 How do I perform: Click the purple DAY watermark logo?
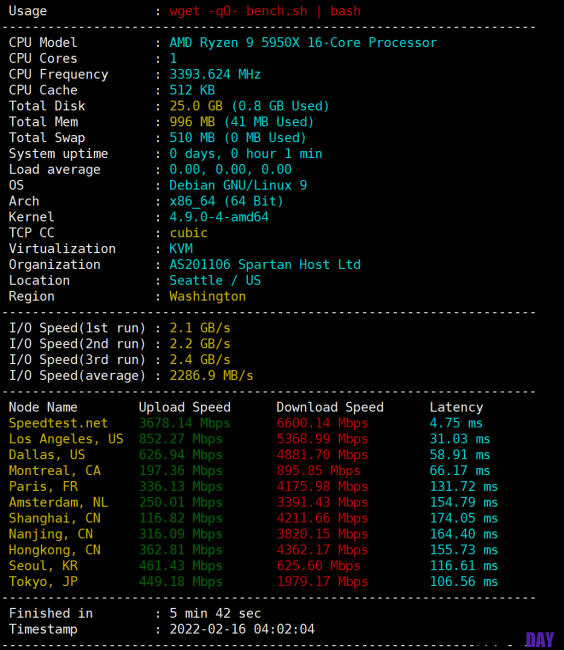pyautogui.click(x=540, y=640)
